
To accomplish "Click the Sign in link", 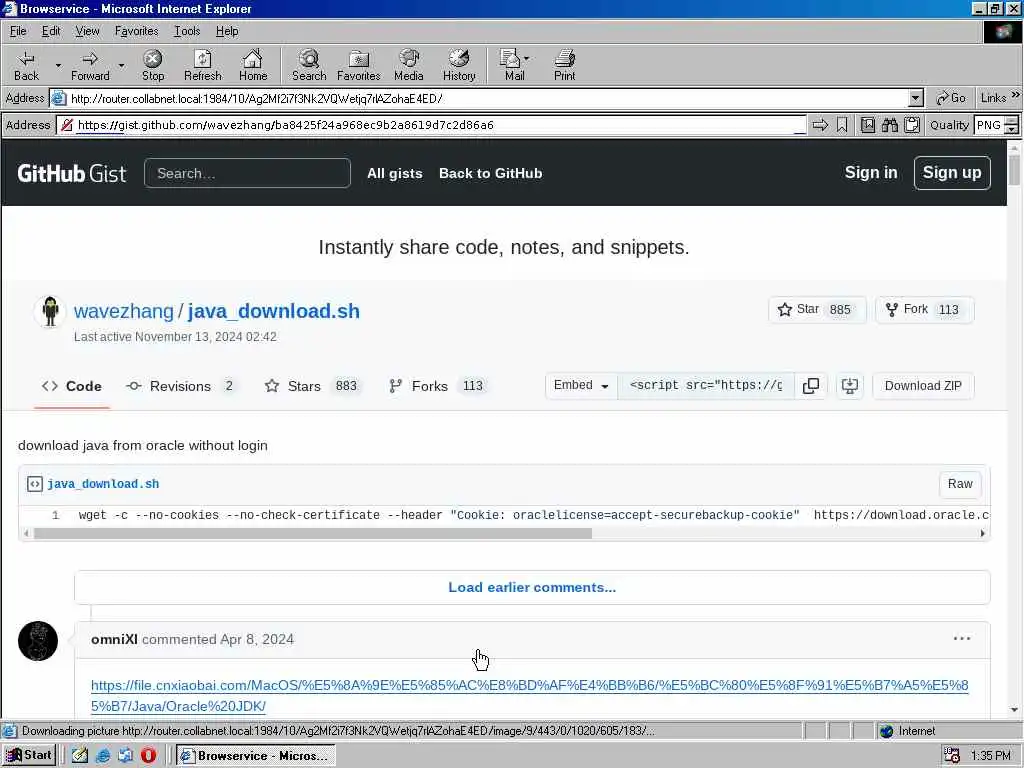I will pos(871,172).
